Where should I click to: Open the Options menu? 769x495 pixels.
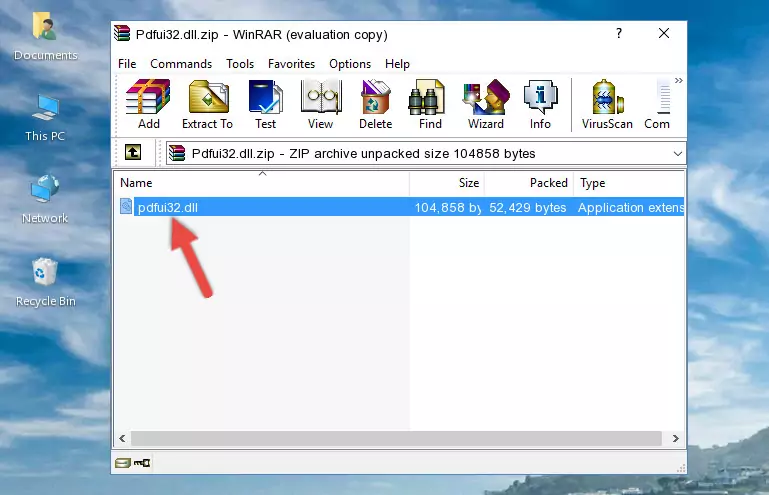(x=350, y=64)
